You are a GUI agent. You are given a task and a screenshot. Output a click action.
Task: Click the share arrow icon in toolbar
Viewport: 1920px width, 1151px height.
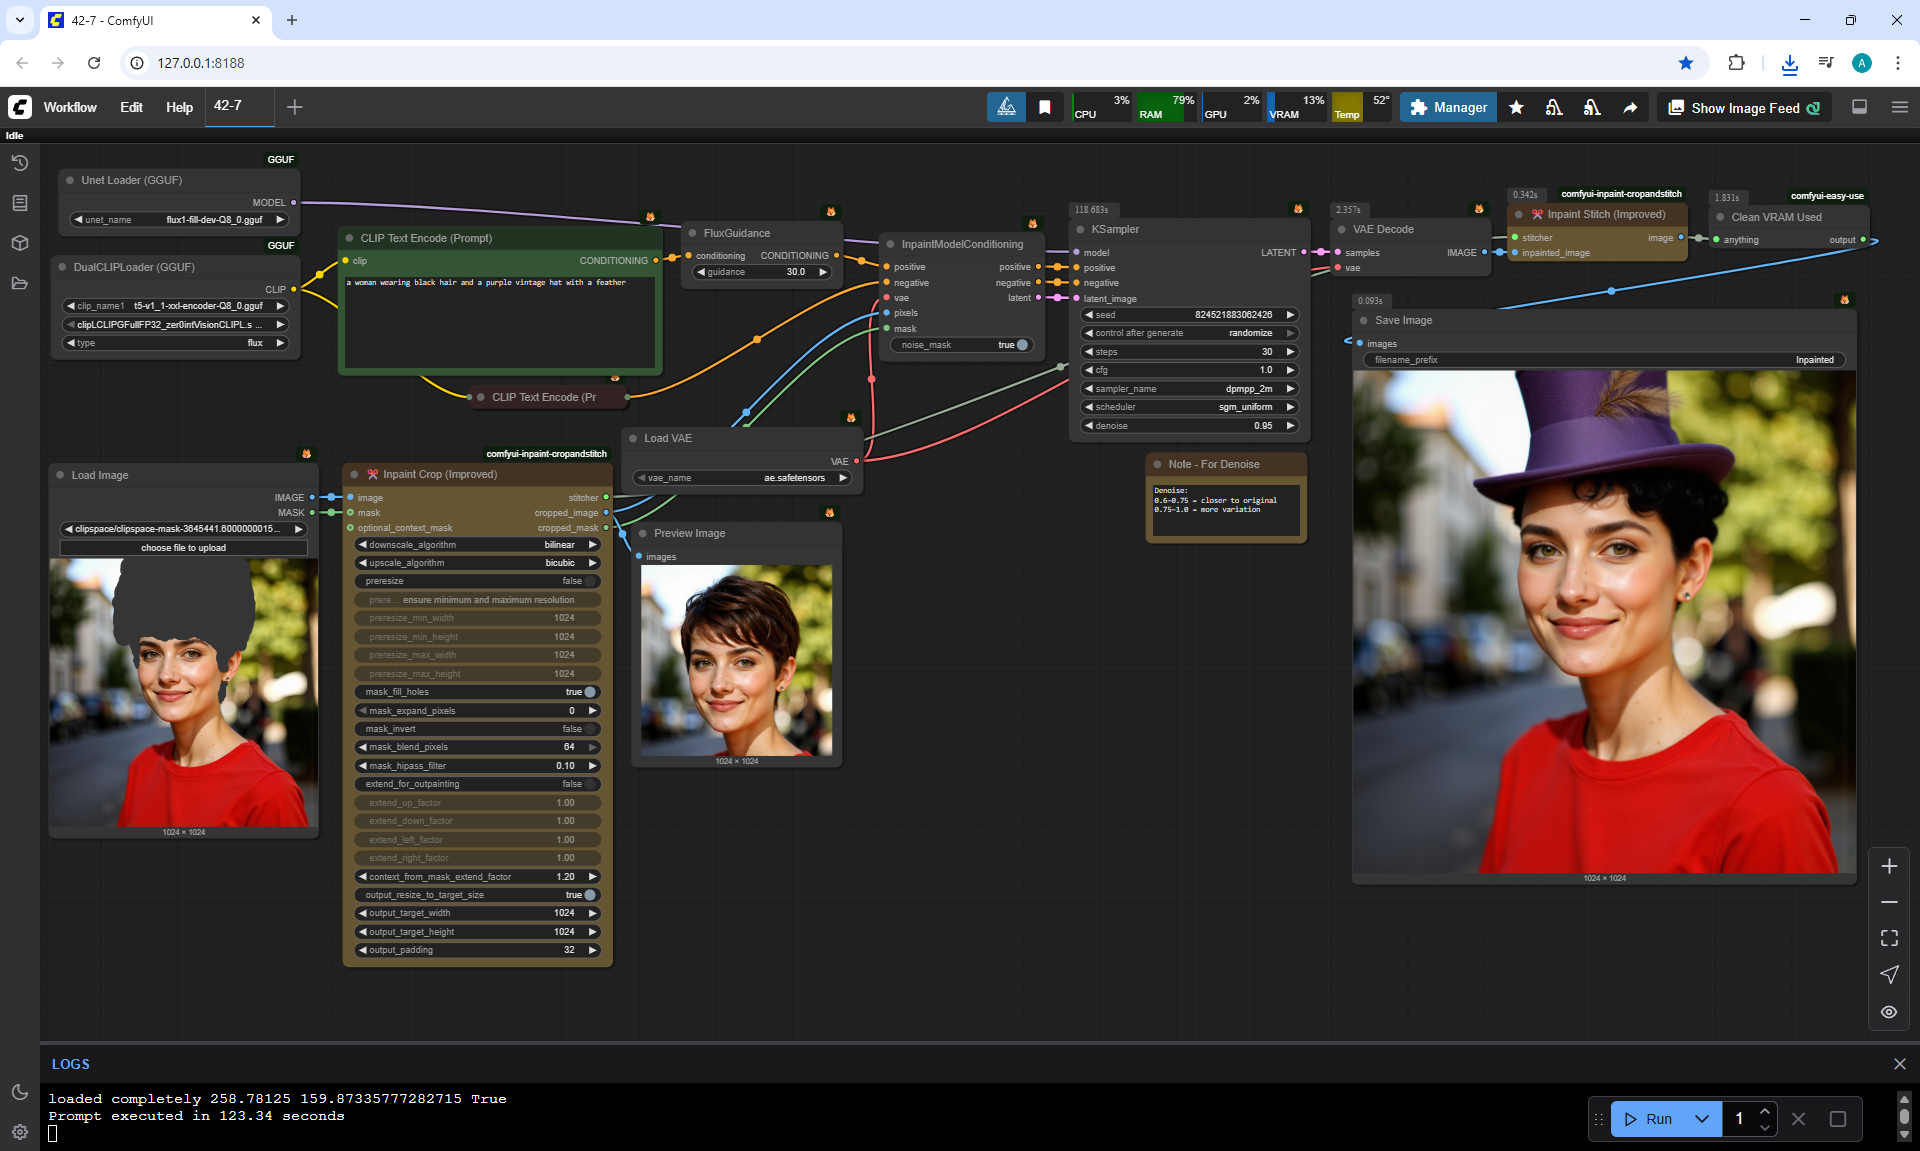coord(1630,107)
